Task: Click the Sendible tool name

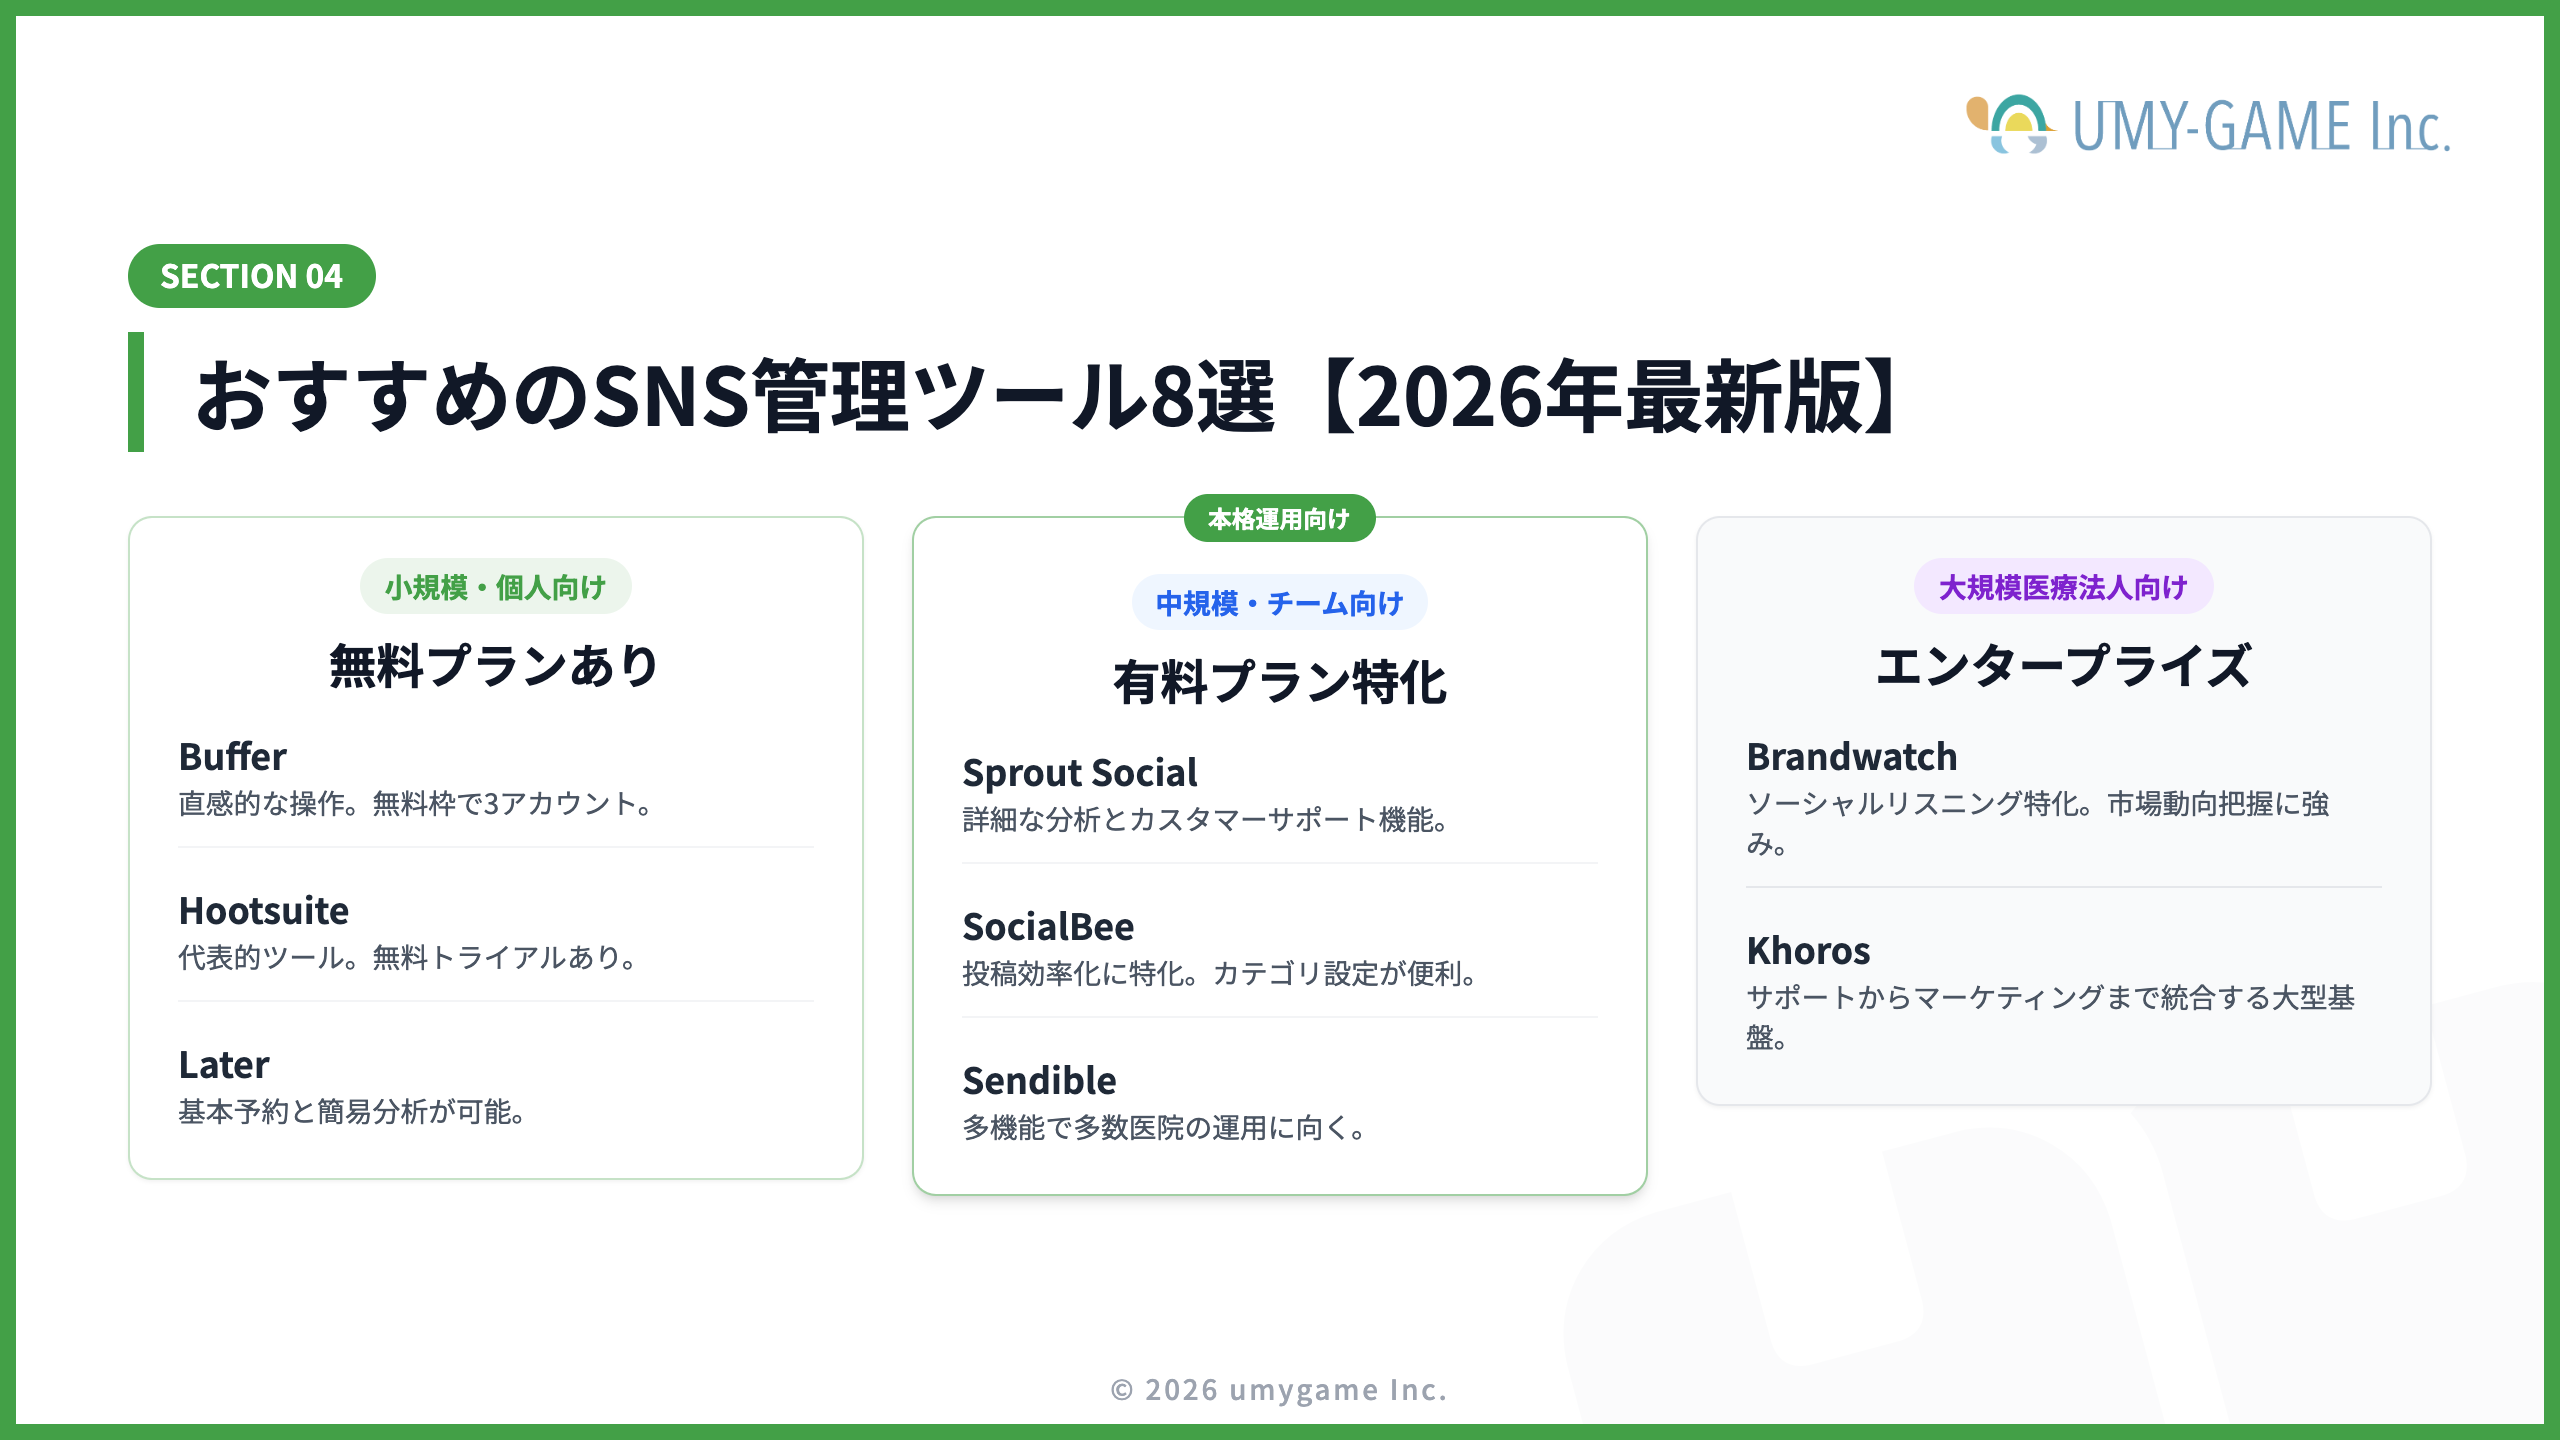Action: (x=1039, y=1081)
